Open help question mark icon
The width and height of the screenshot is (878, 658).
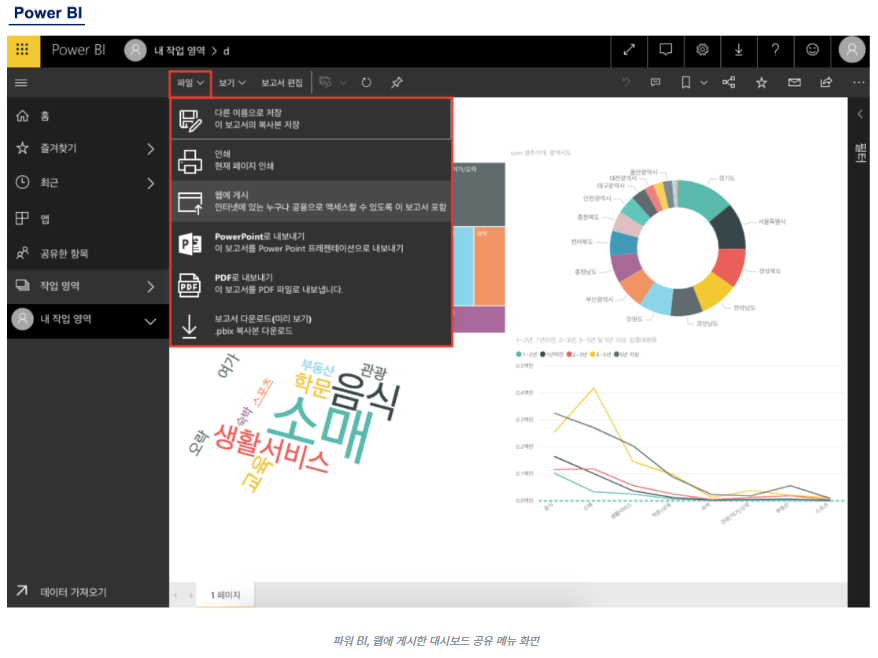click(776, 50)
